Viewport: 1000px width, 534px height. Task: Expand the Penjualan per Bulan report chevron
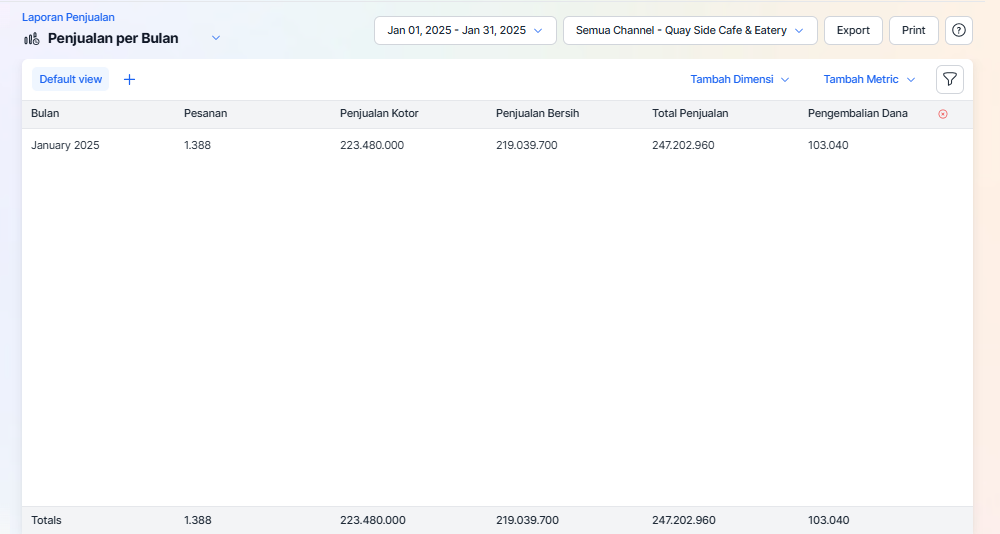coord(215,38)
